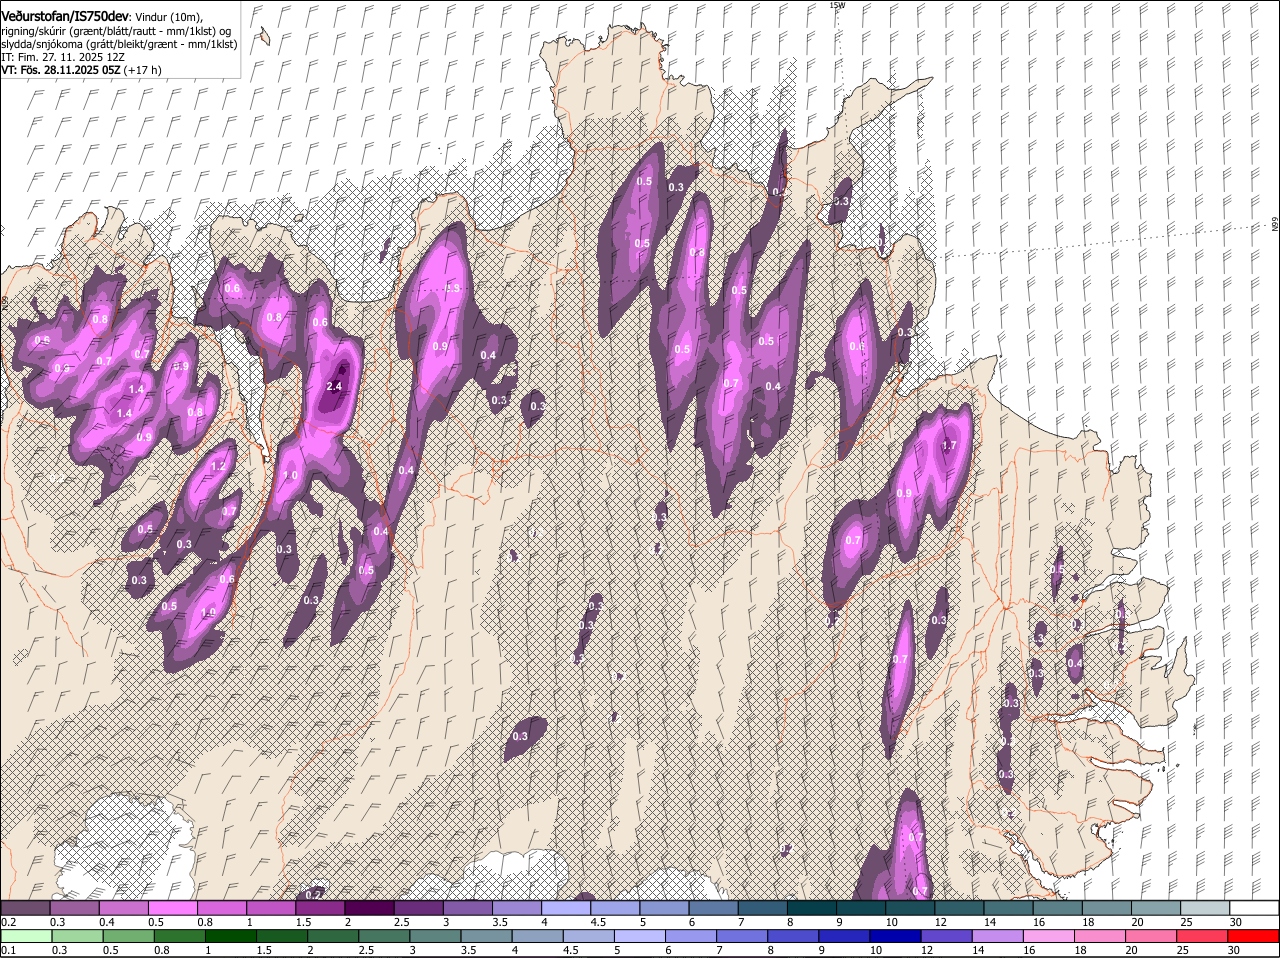Select the light grey swatch starting at 25 in upper scale

1204,908
